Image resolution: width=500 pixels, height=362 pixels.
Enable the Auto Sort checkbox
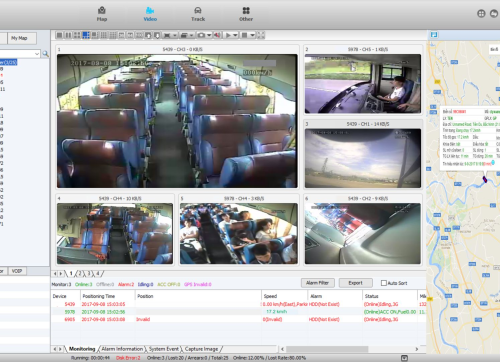(x=384, y=283)
